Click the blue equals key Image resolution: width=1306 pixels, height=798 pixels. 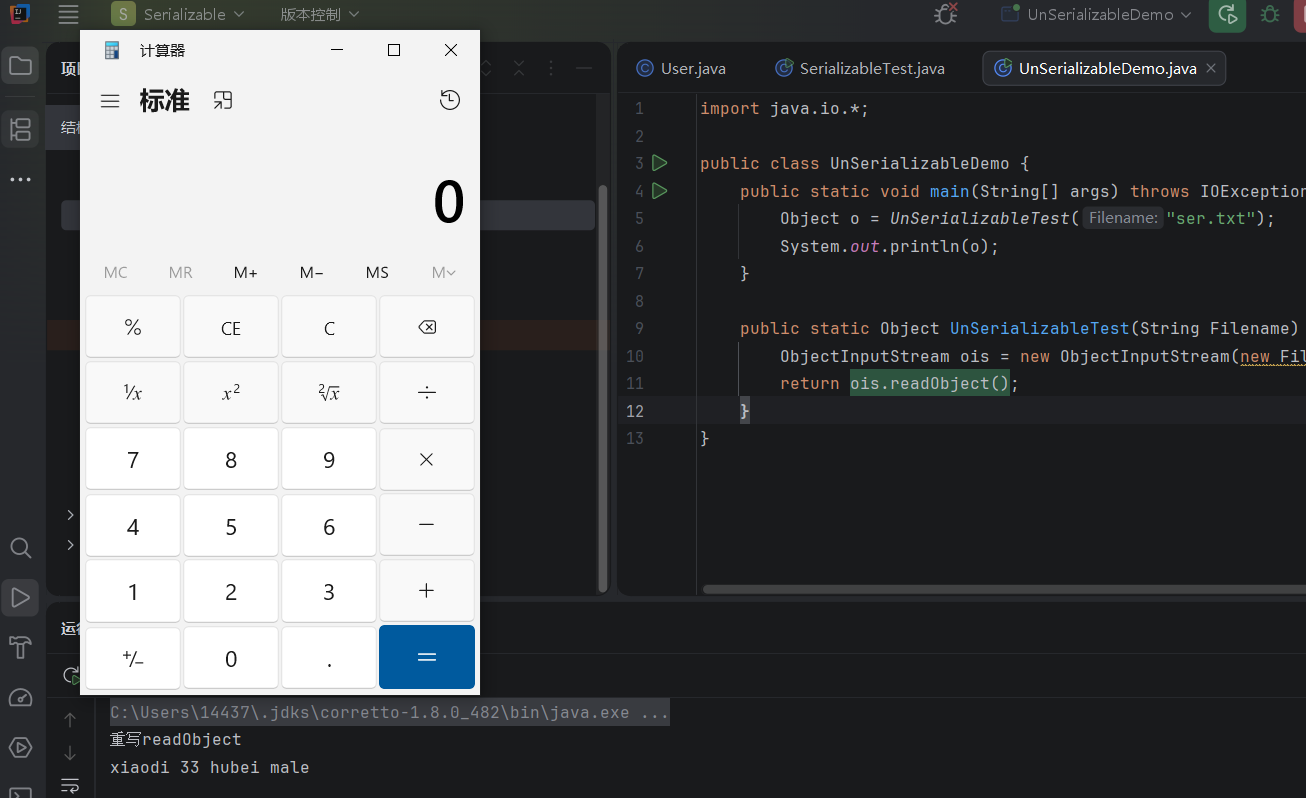(x=427, y=657)
